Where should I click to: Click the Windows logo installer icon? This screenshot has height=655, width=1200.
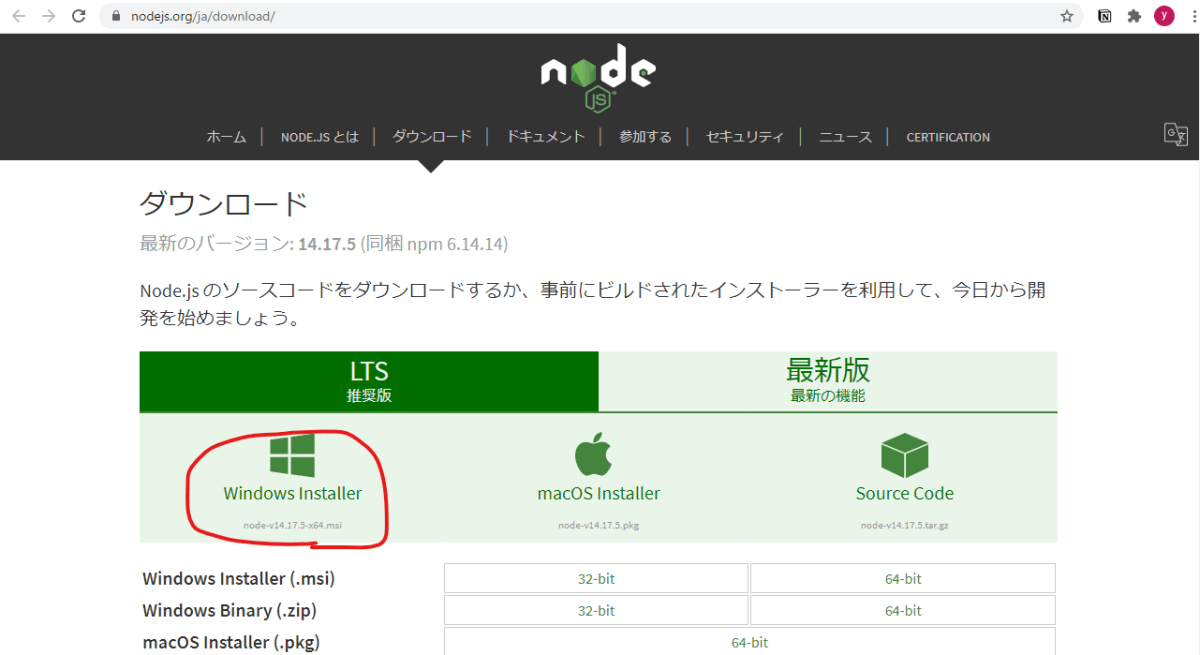coord(293,454)
